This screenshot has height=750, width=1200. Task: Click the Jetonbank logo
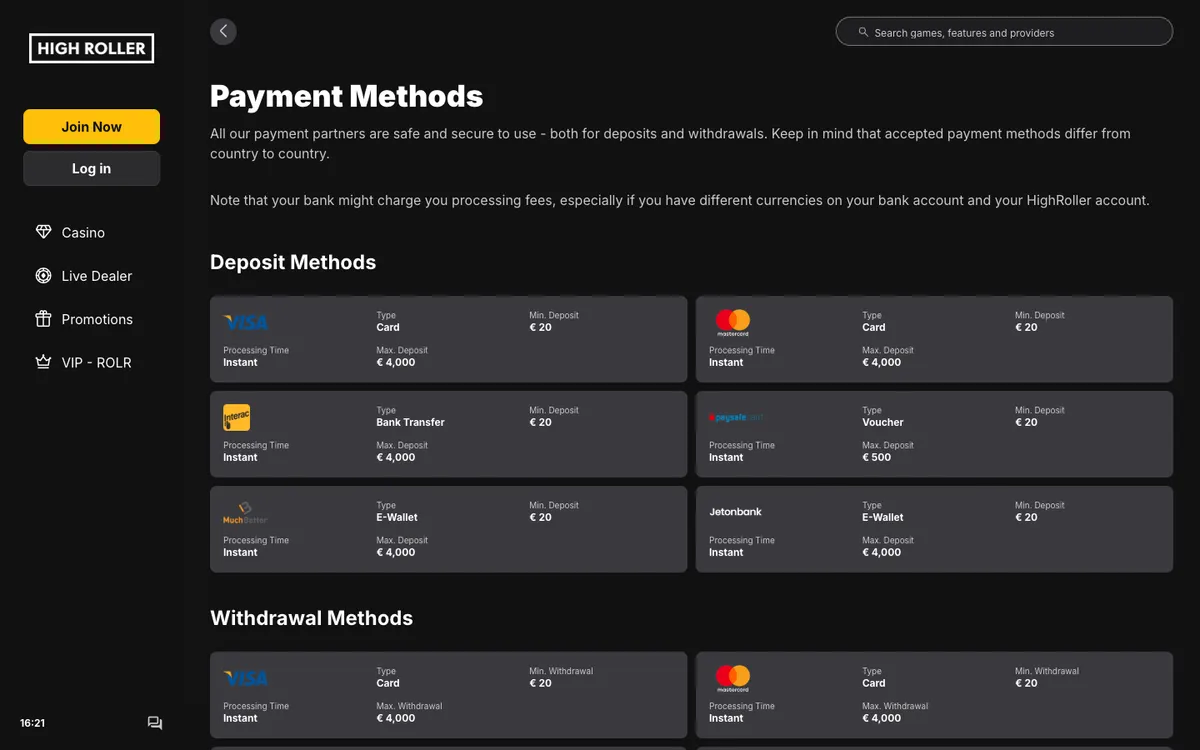(x=735, y=512)
